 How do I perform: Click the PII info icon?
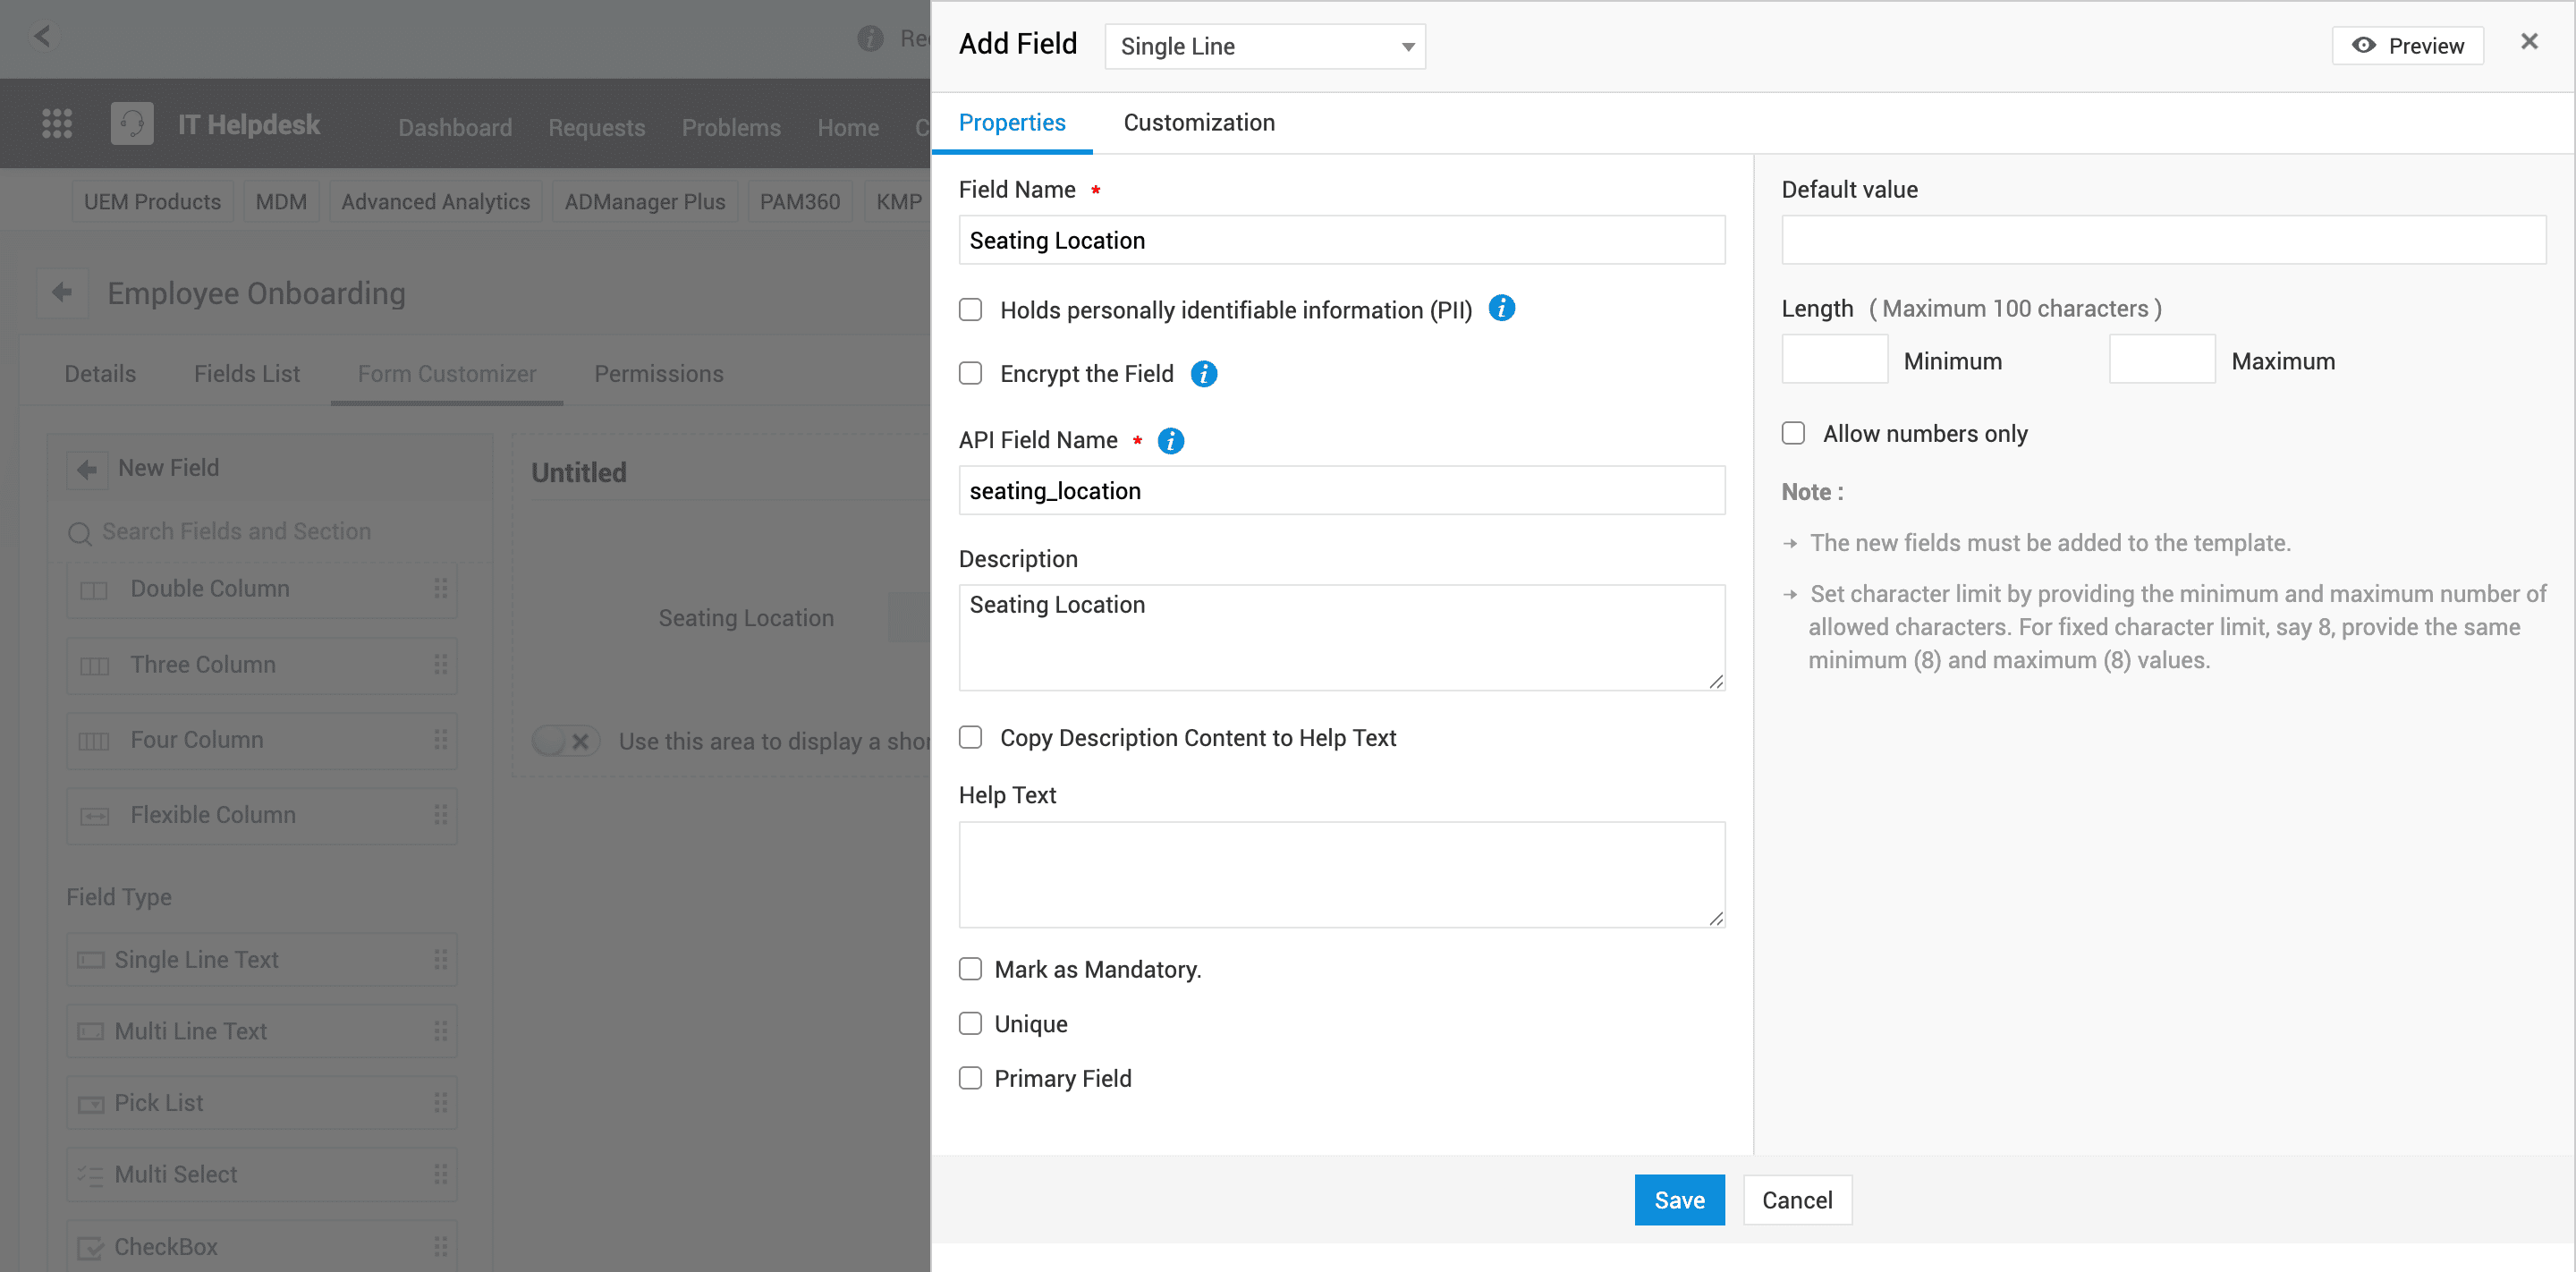pyautogui.click(x=1501, y=308)
